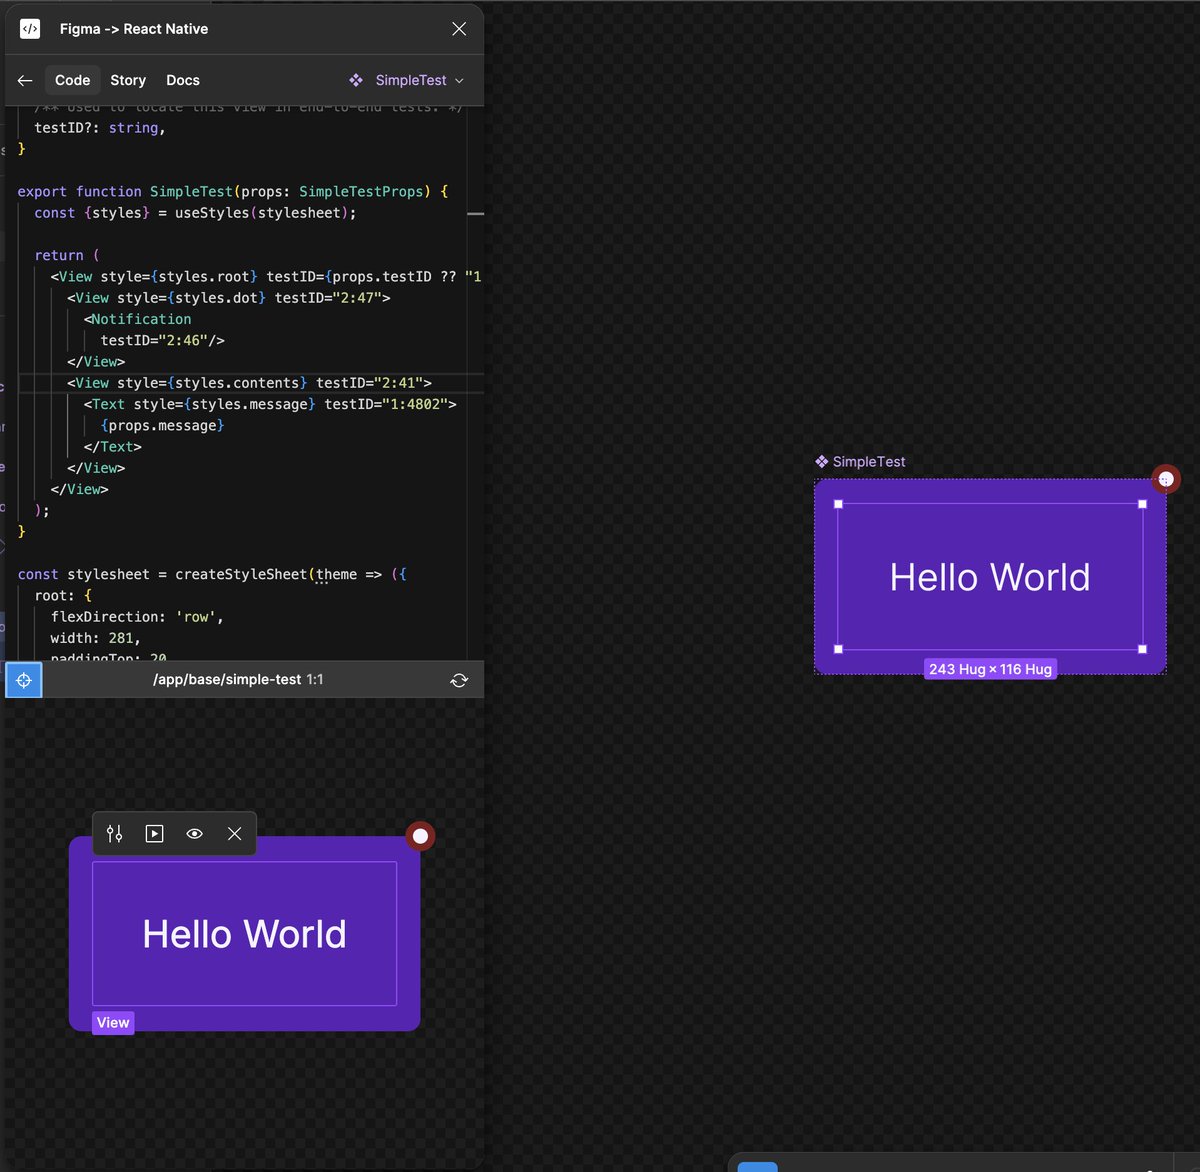Click the /app/base/simple-test path label

(x=227, y=680)
